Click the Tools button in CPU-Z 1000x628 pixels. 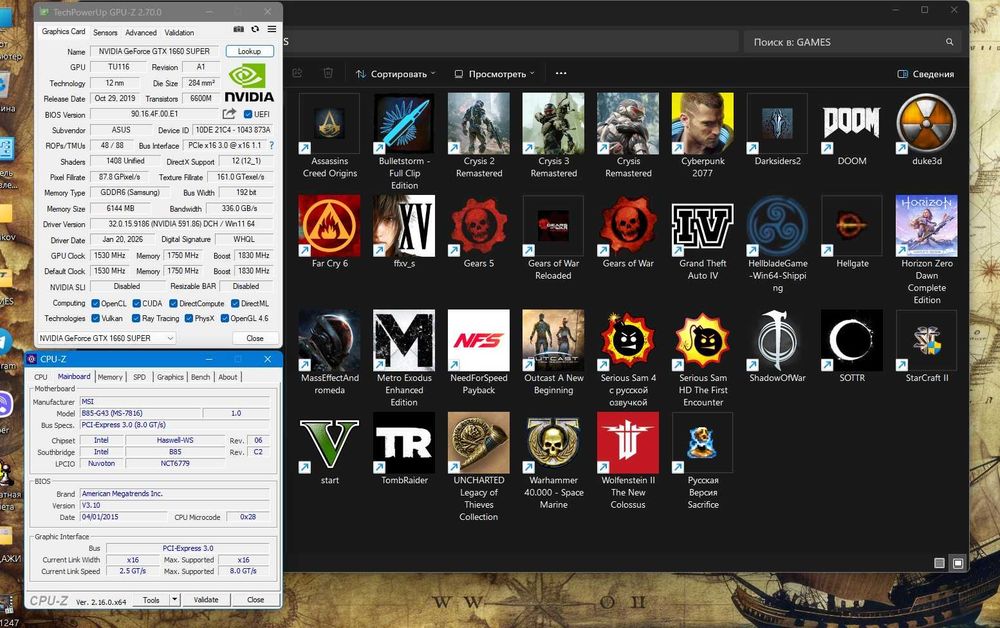point(151,599)
